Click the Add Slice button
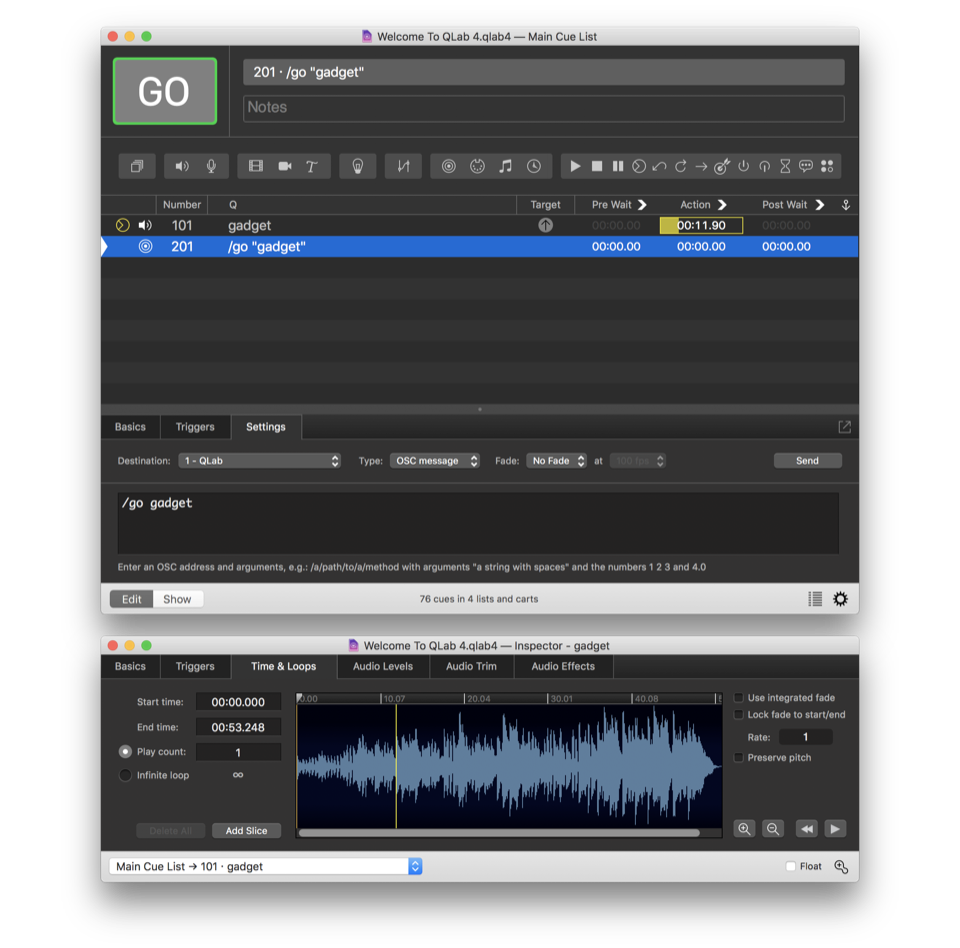Viewport: 960px width, 948px height. [x=246, y=831]
